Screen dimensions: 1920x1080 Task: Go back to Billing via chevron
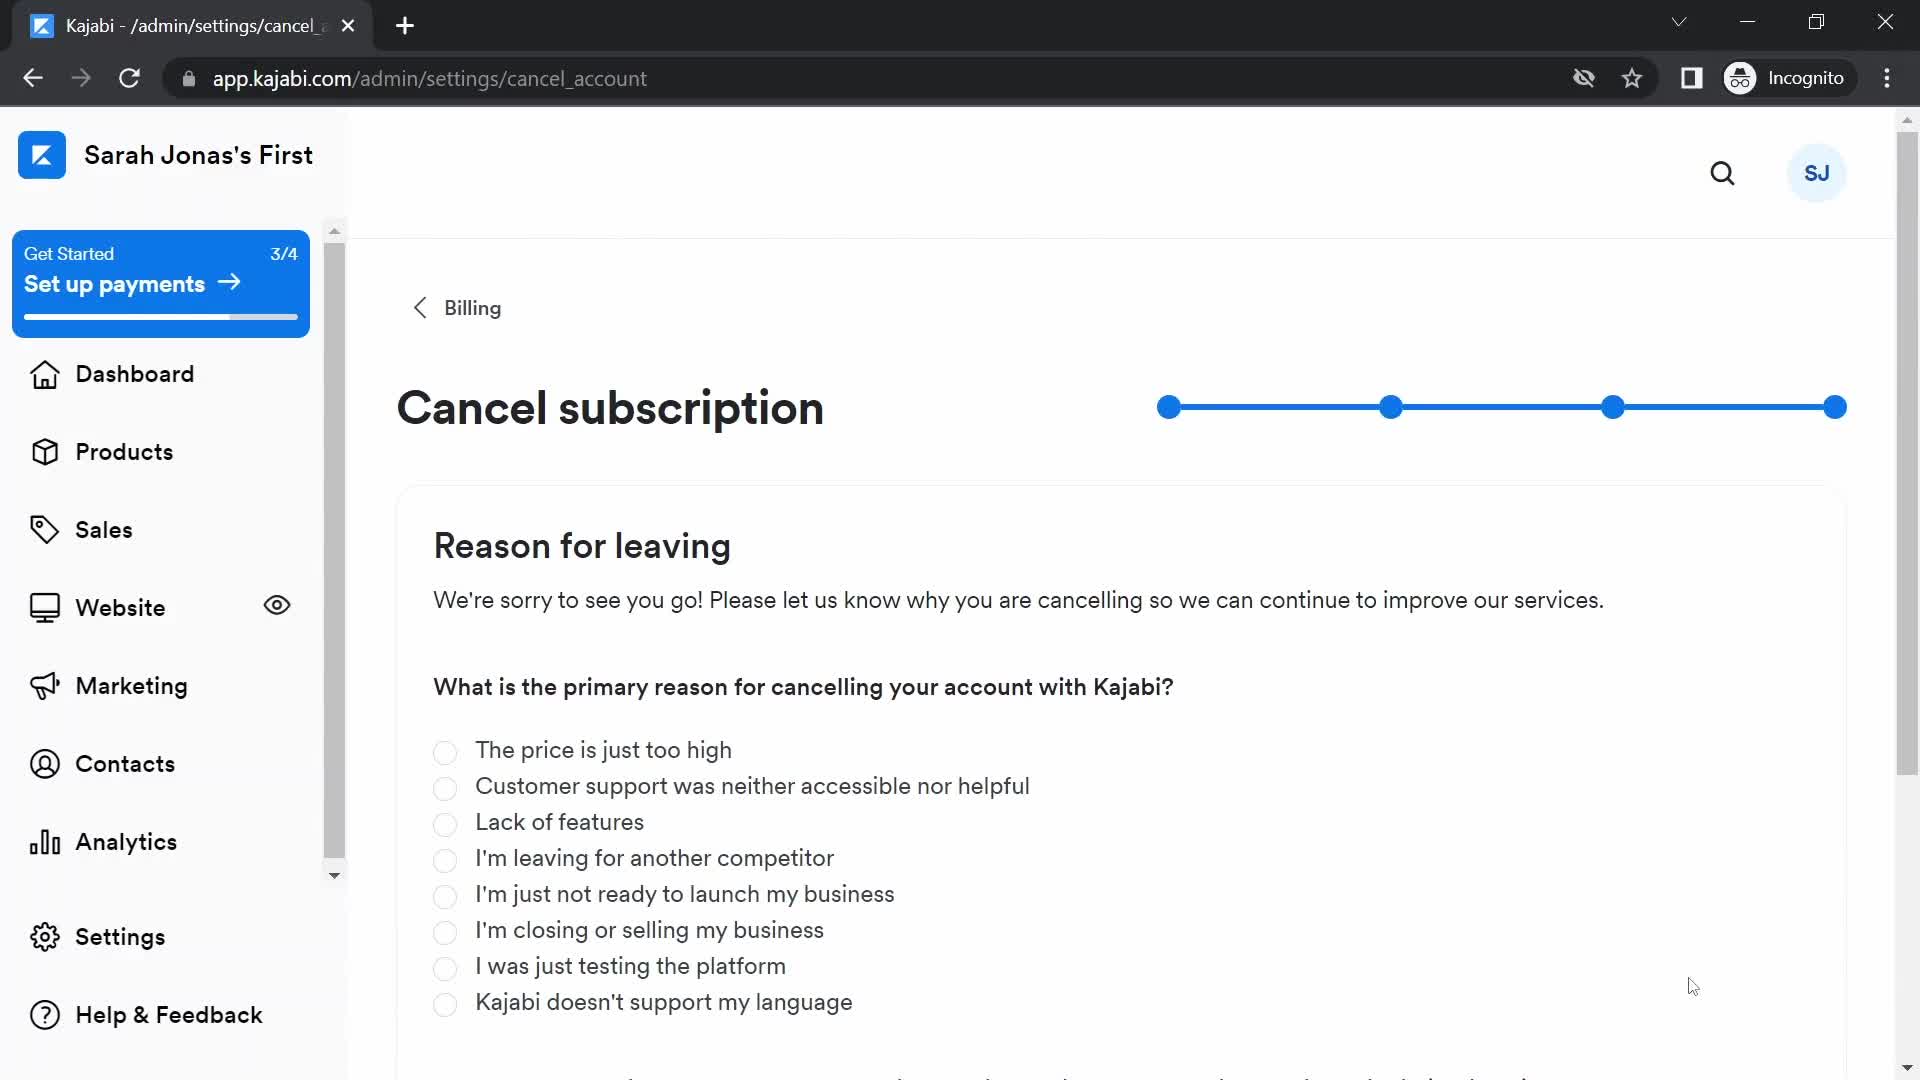pos(420,308)
